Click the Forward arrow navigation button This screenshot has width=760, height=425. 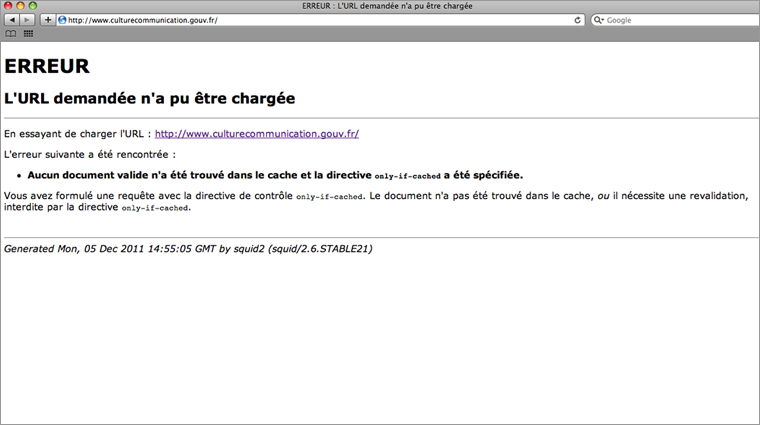click(x=27, y=20)
